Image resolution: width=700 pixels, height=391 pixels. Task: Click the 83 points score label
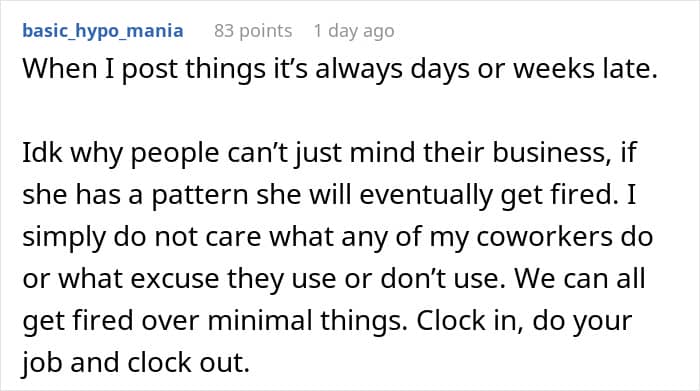(x=253, y=31)
